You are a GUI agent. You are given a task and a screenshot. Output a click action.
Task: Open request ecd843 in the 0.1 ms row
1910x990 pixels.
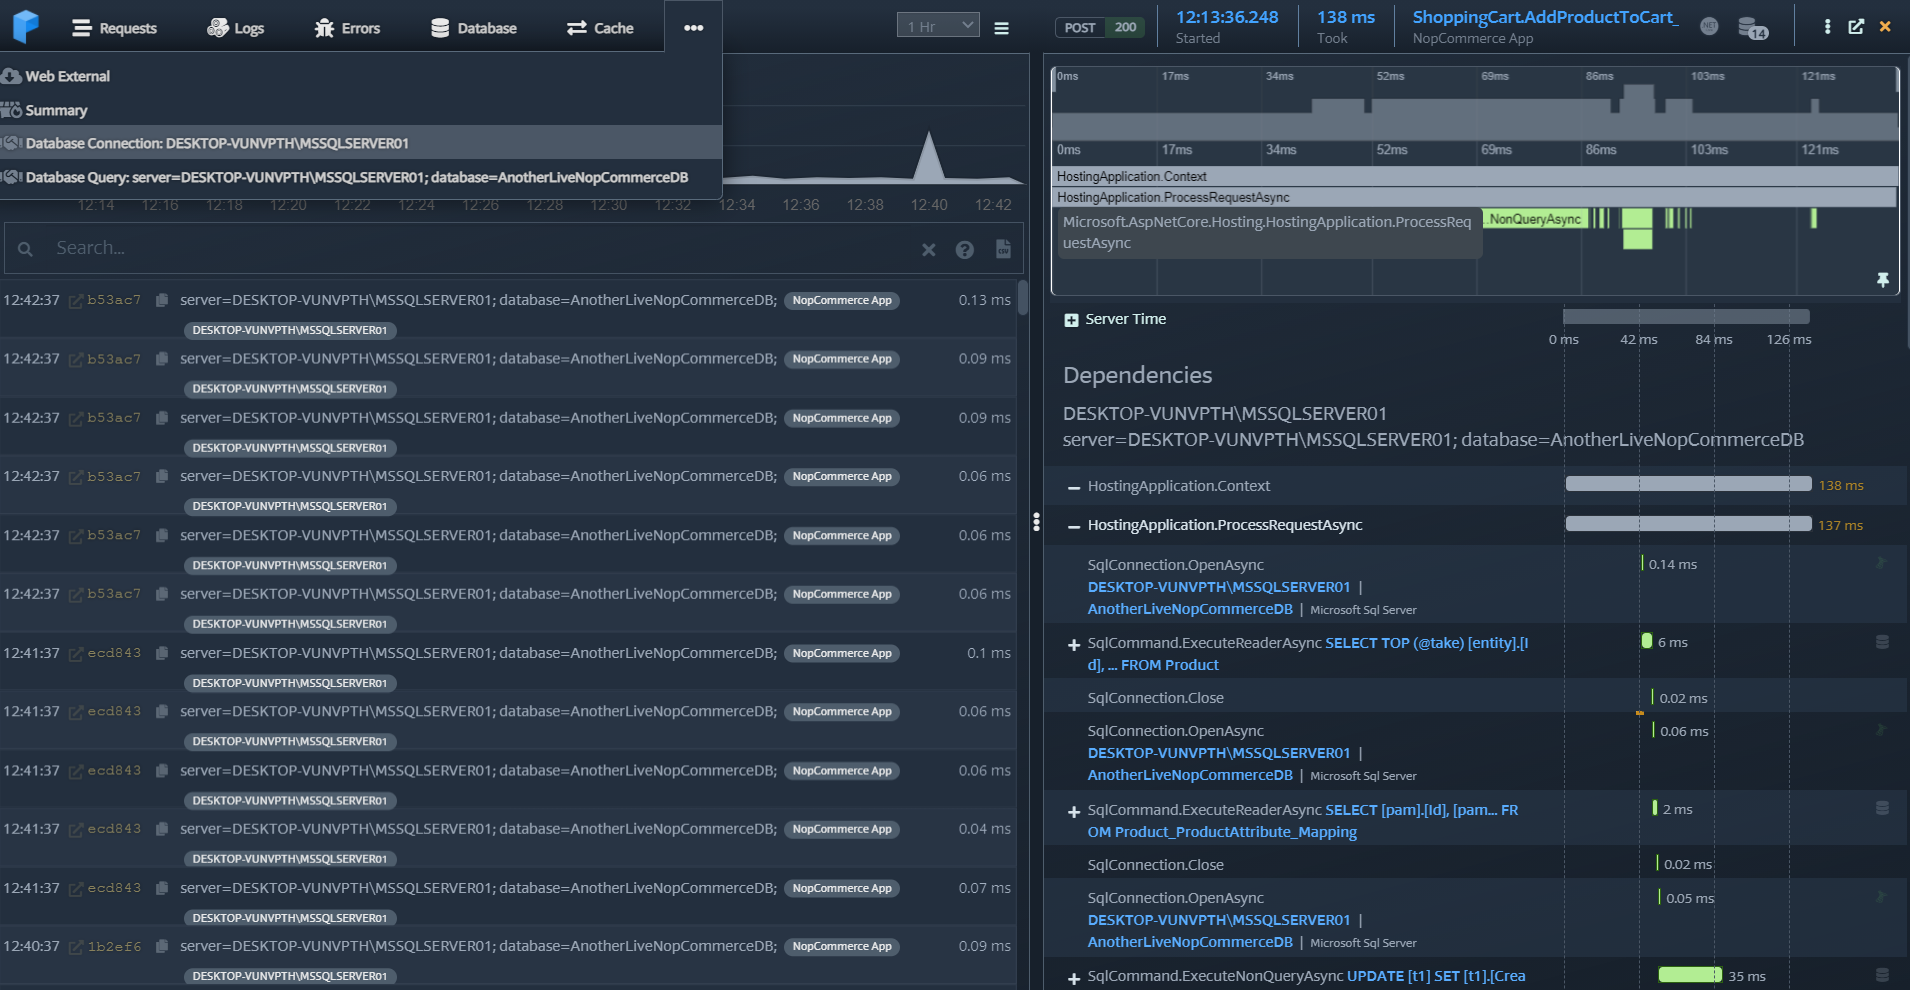(76, 654)
